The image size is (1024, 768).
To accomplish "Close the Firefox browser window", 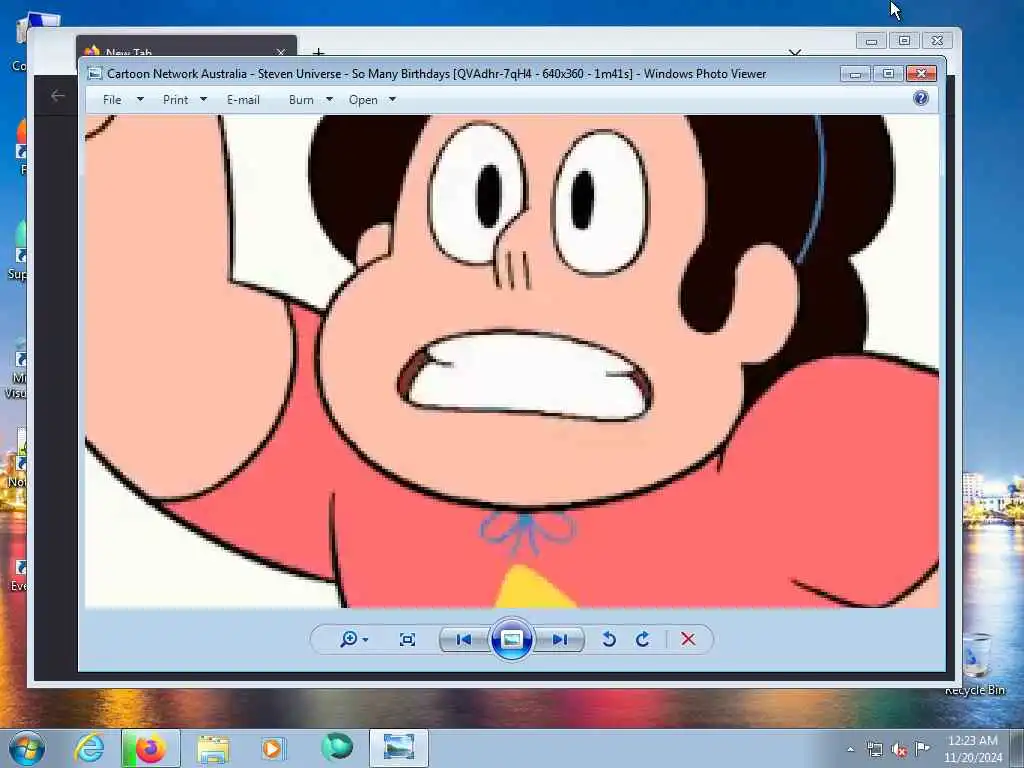I will tap(937, 40).
